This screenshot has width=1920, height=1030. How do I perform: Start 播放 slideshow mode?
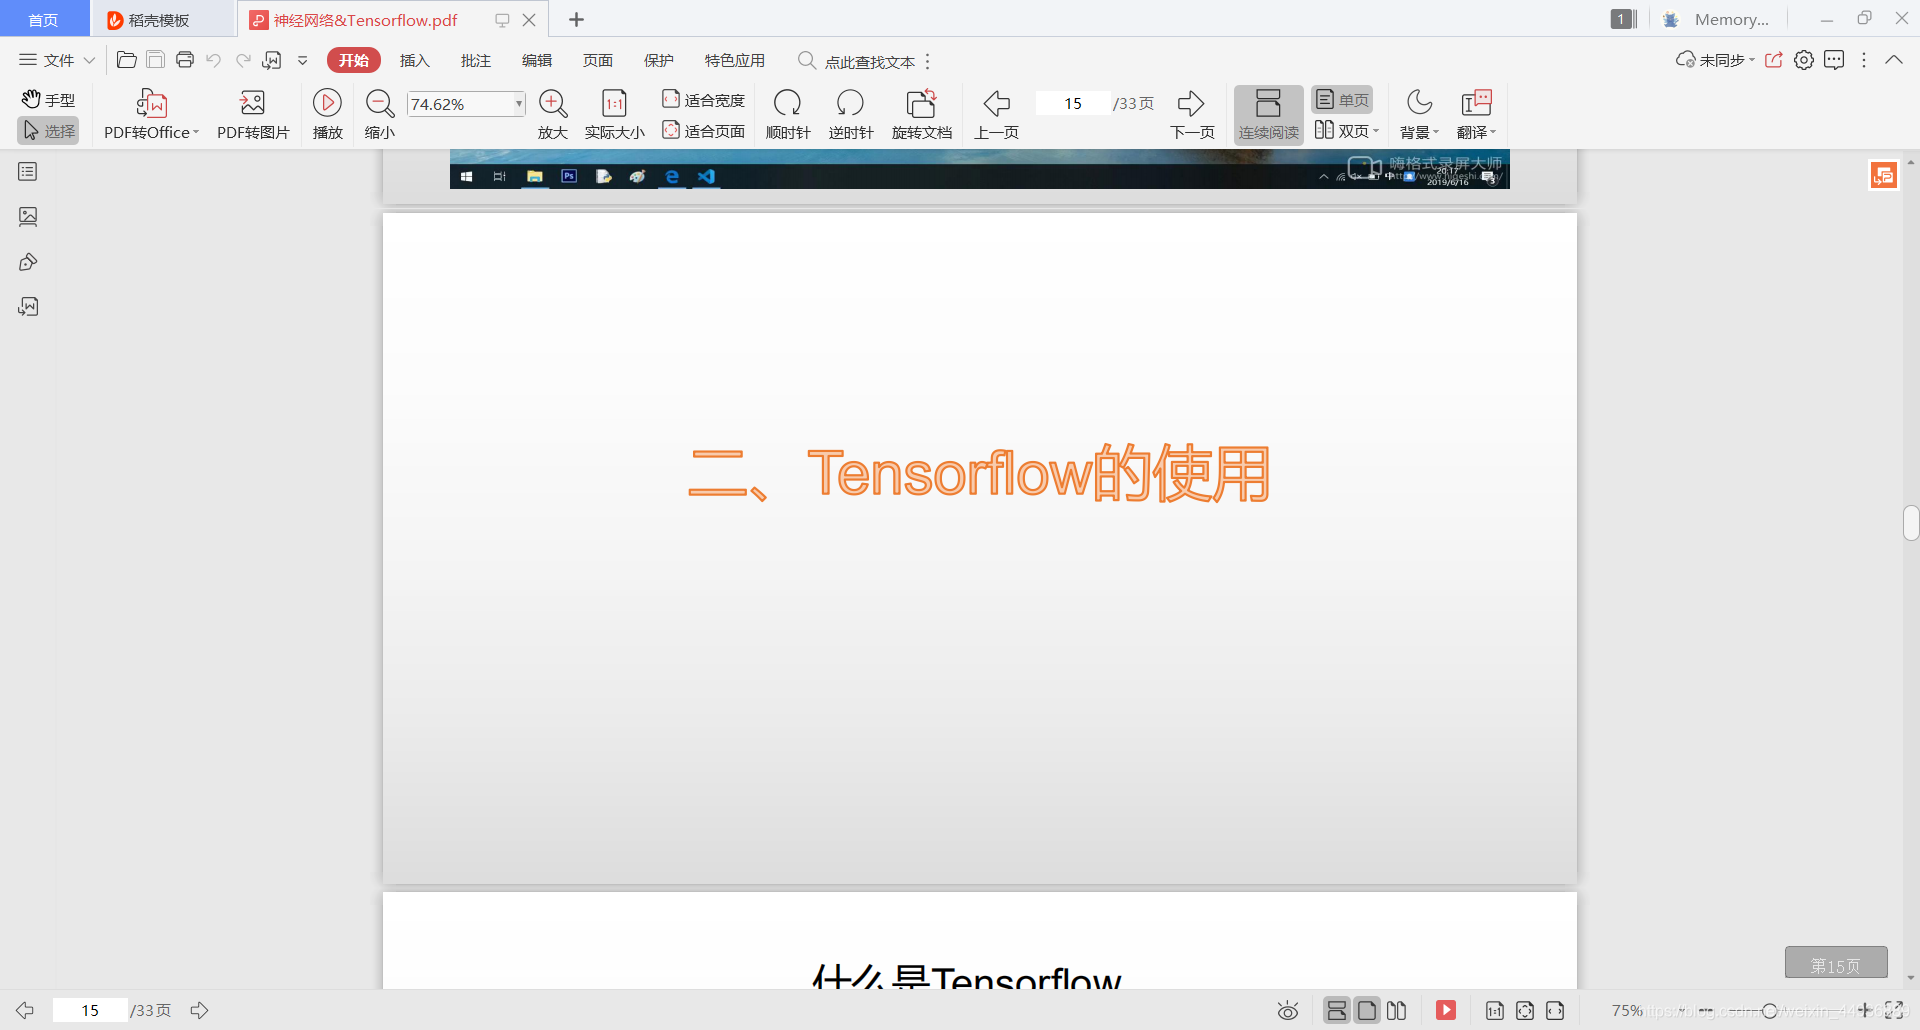pyautogui.click(x=327, y=115)
